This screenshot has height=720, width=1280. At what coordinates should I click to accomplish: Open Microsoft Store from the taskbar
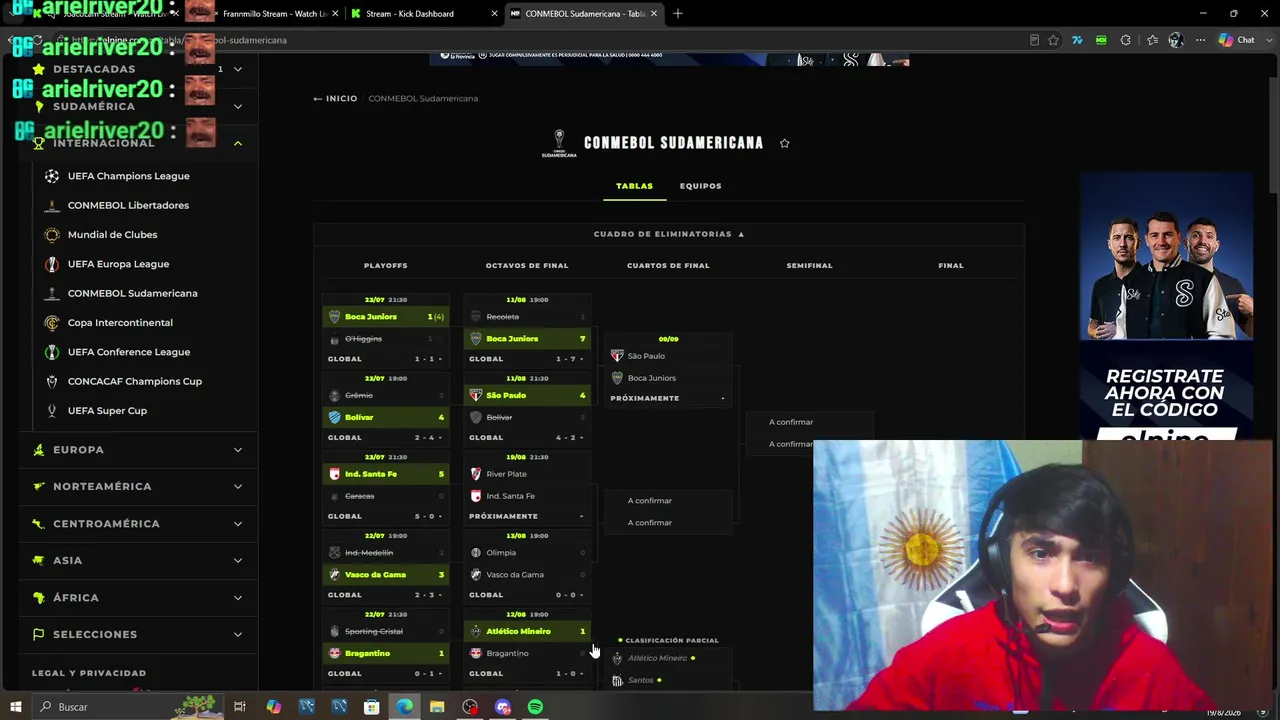(x=371, y=707)
